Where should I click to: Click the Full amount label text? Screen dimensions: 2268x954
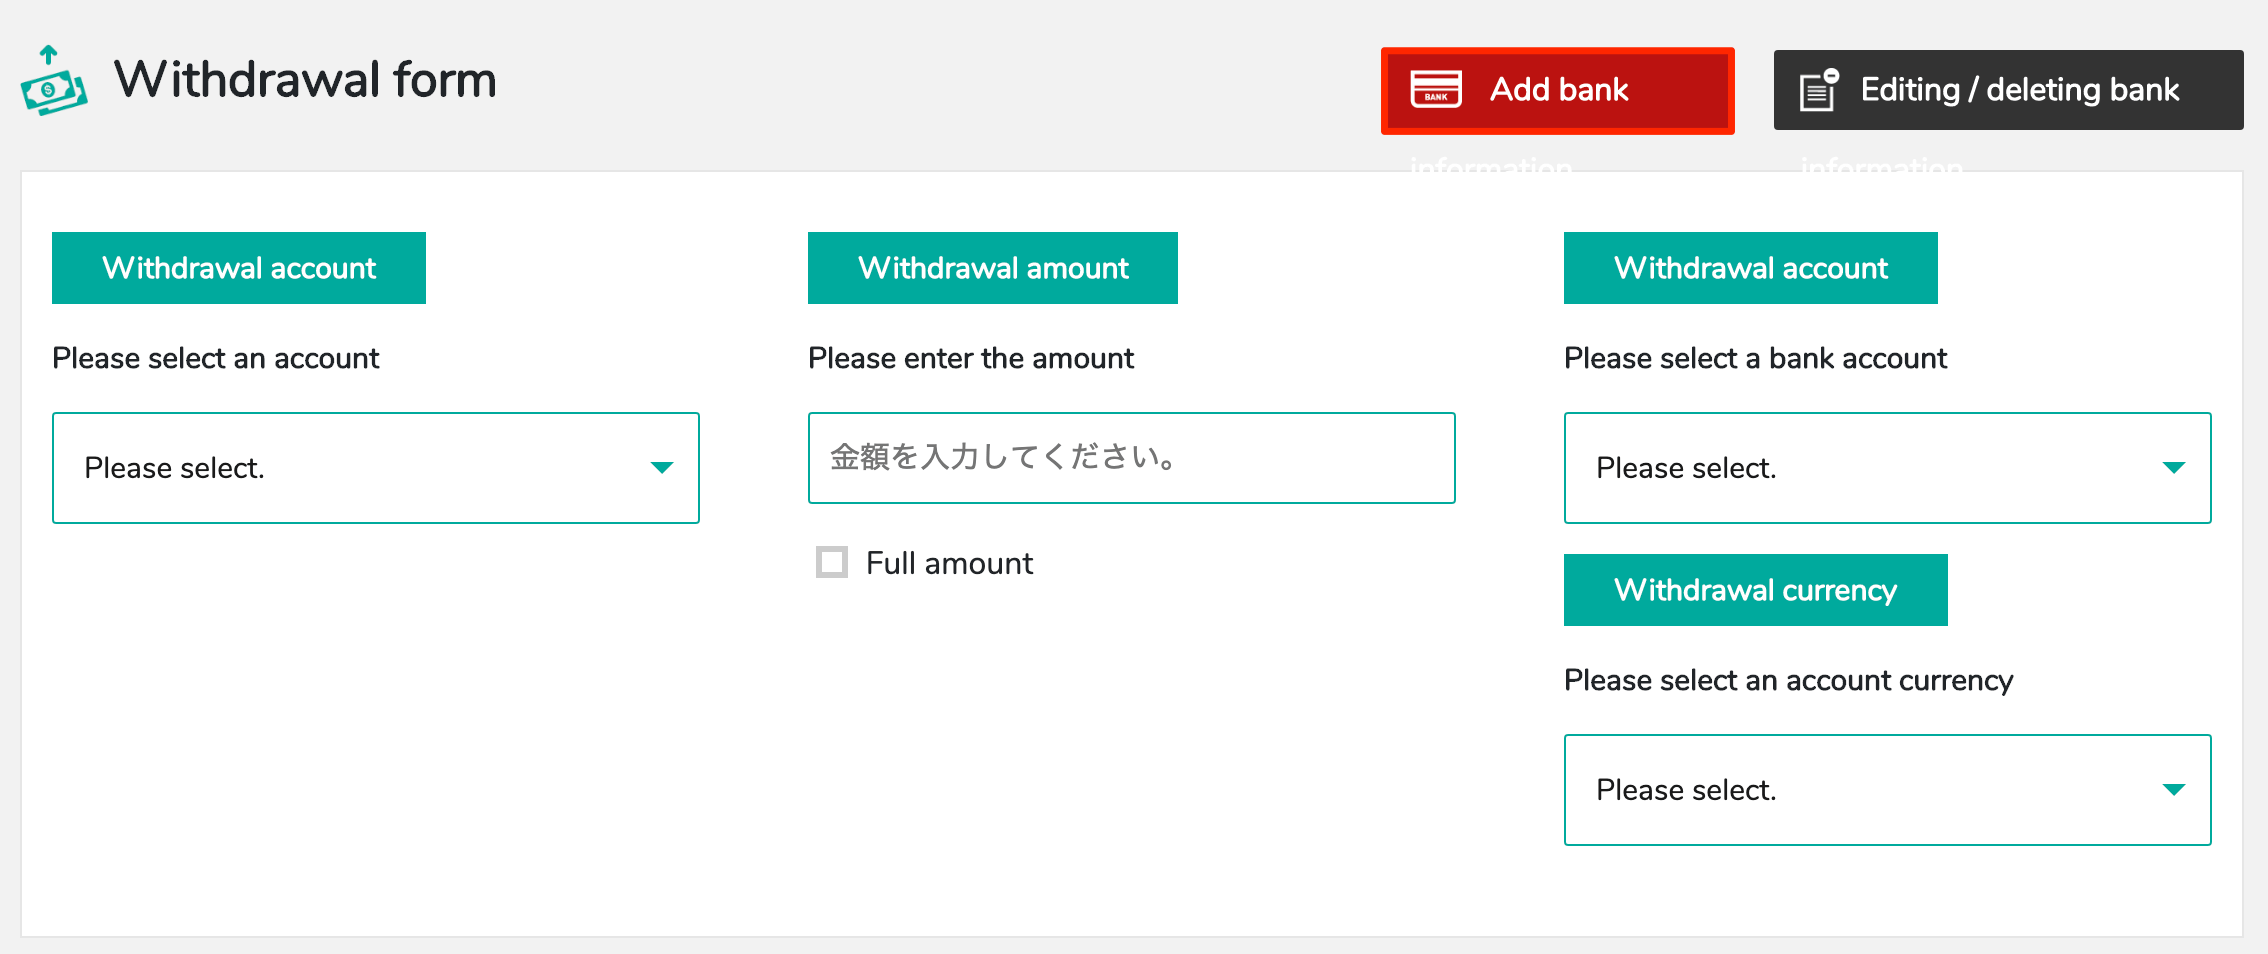coord(949,563)
